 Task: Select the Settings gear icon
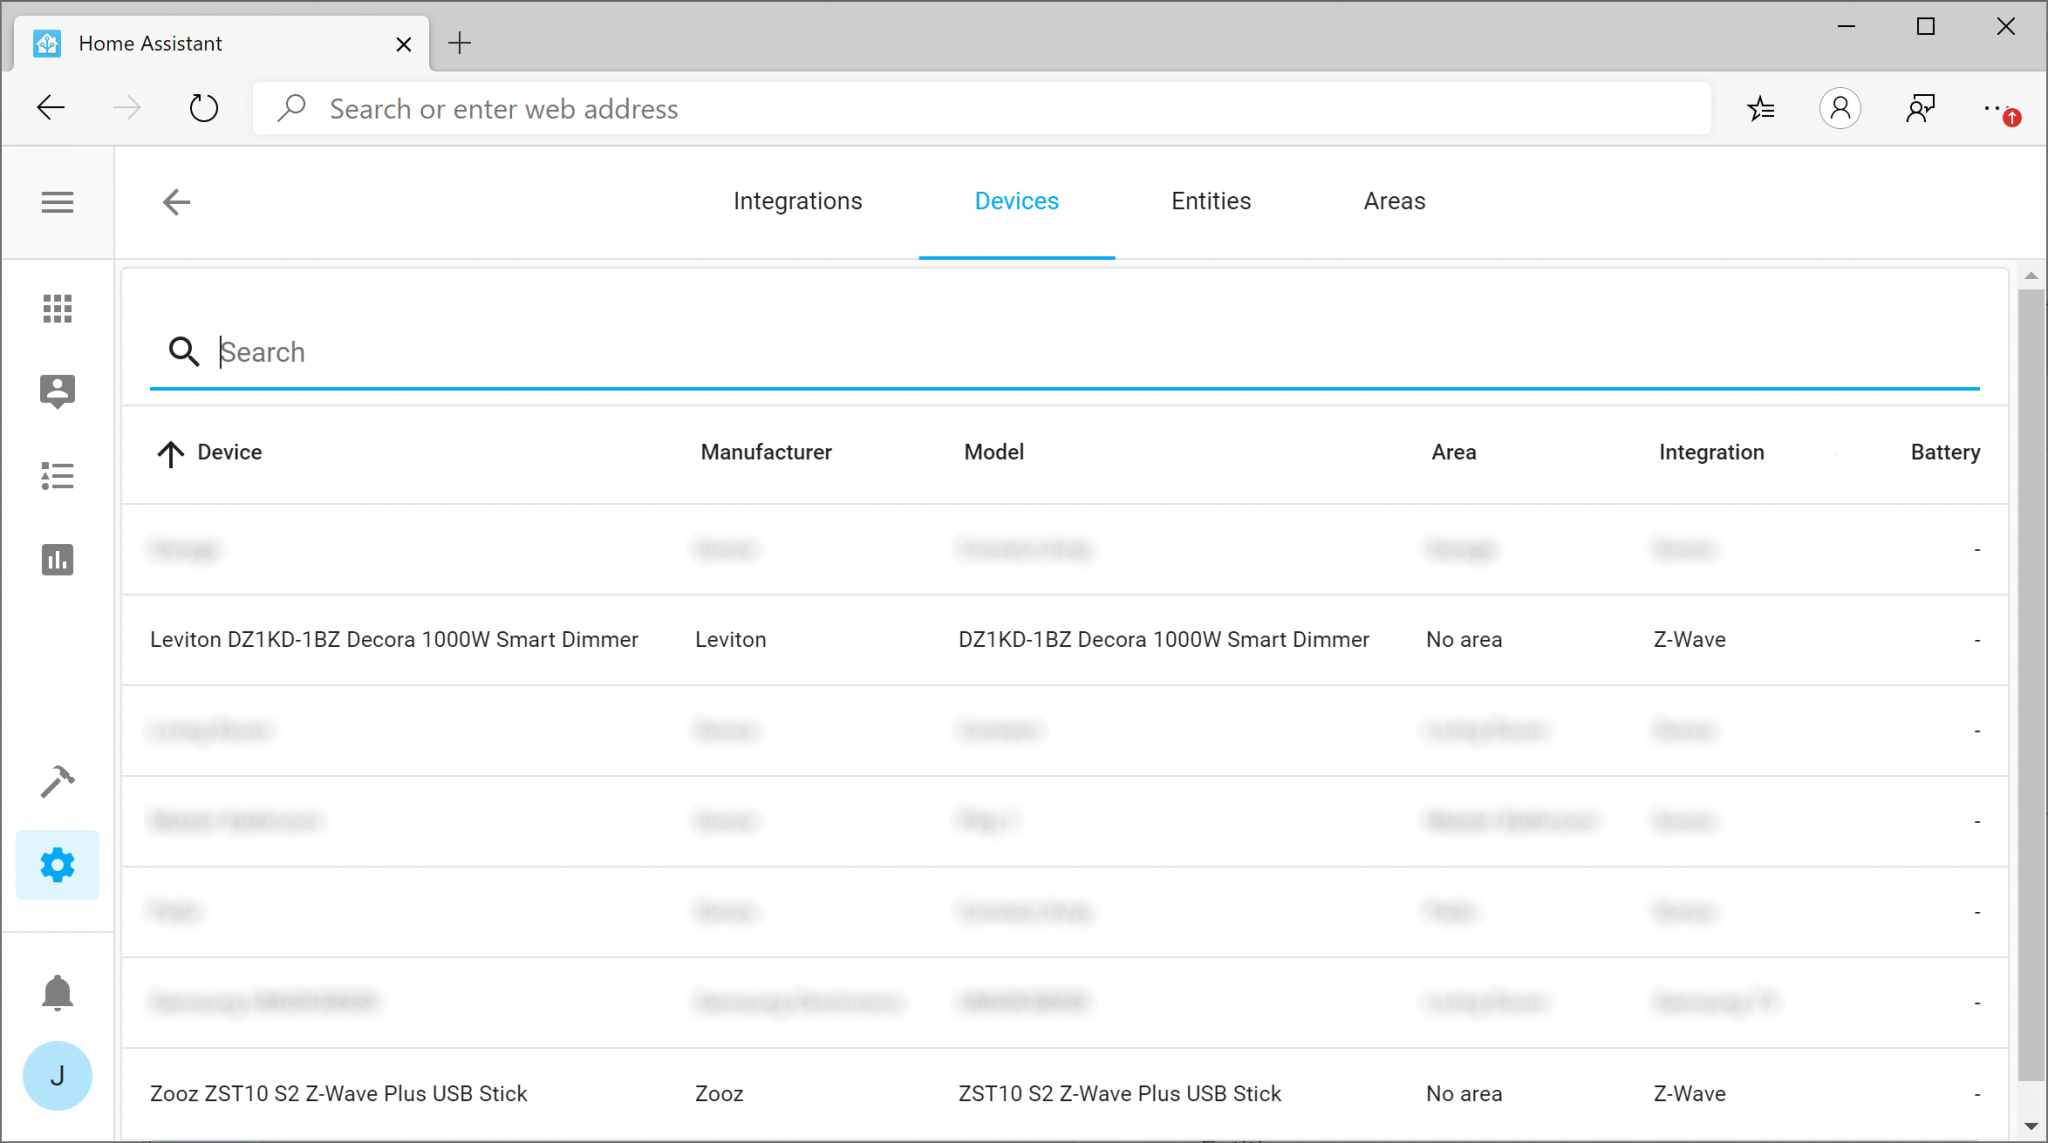pyautogui.click(x=57, y=865)
